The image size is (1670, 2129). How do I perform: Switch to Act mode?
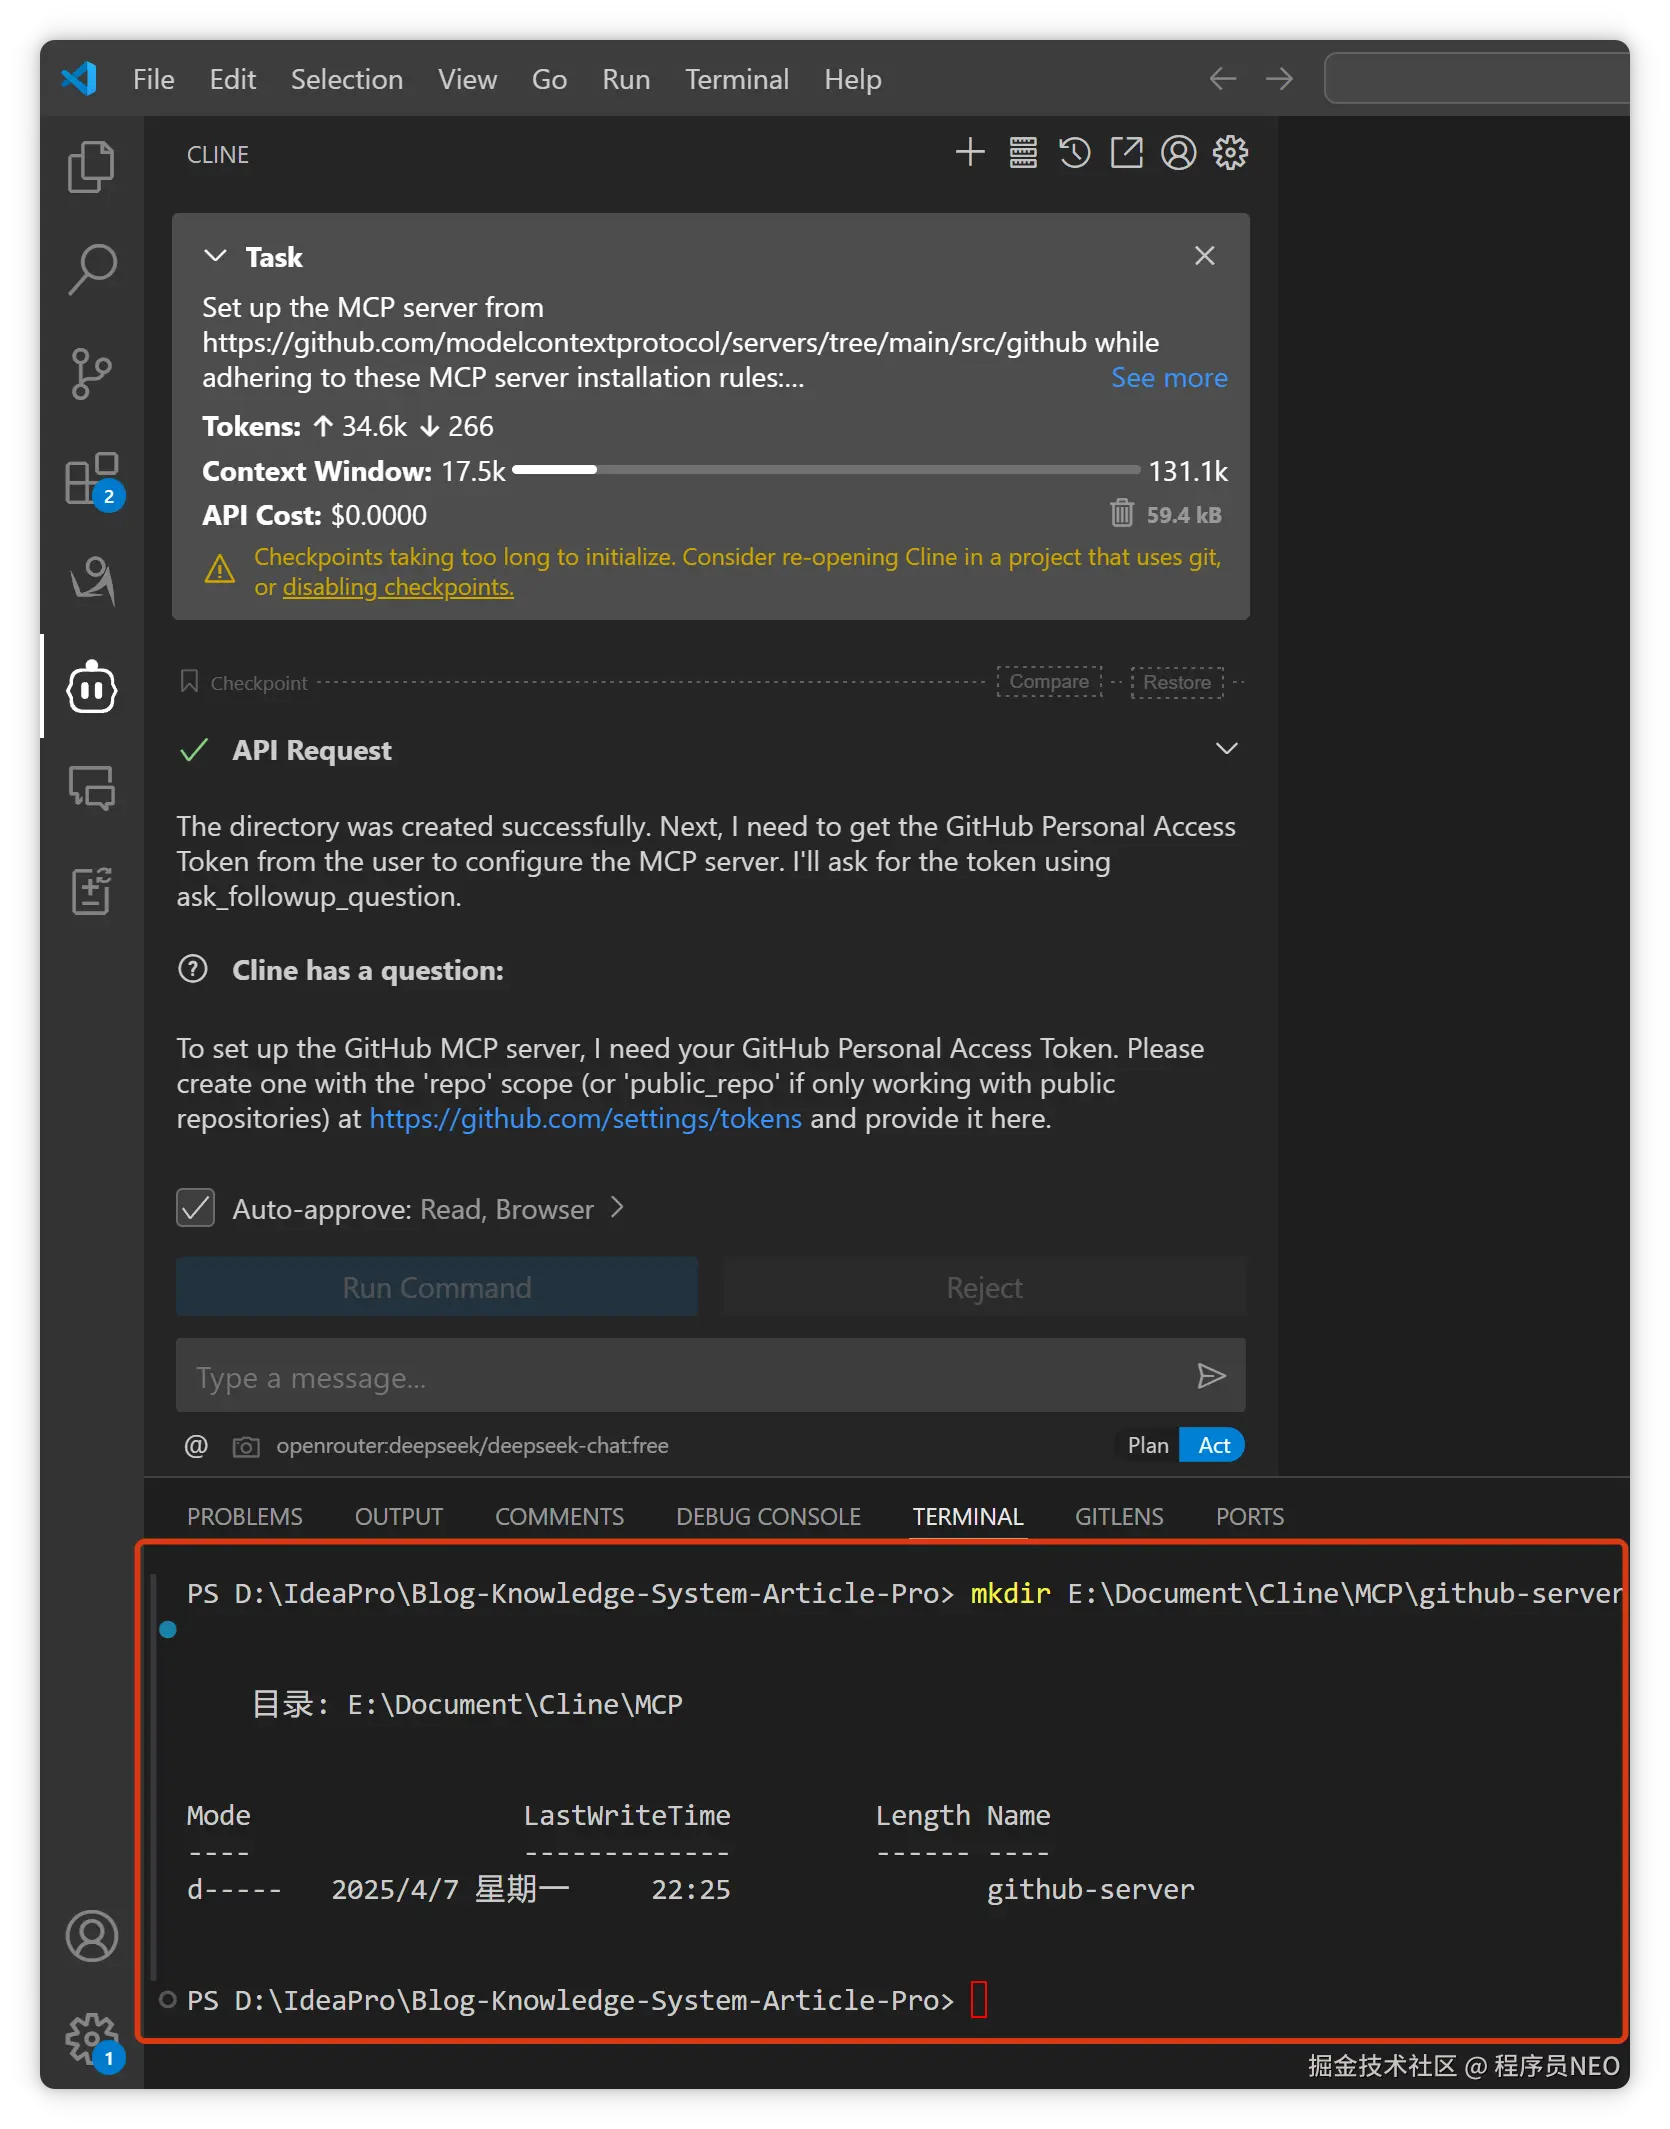pos(1214,1446)
